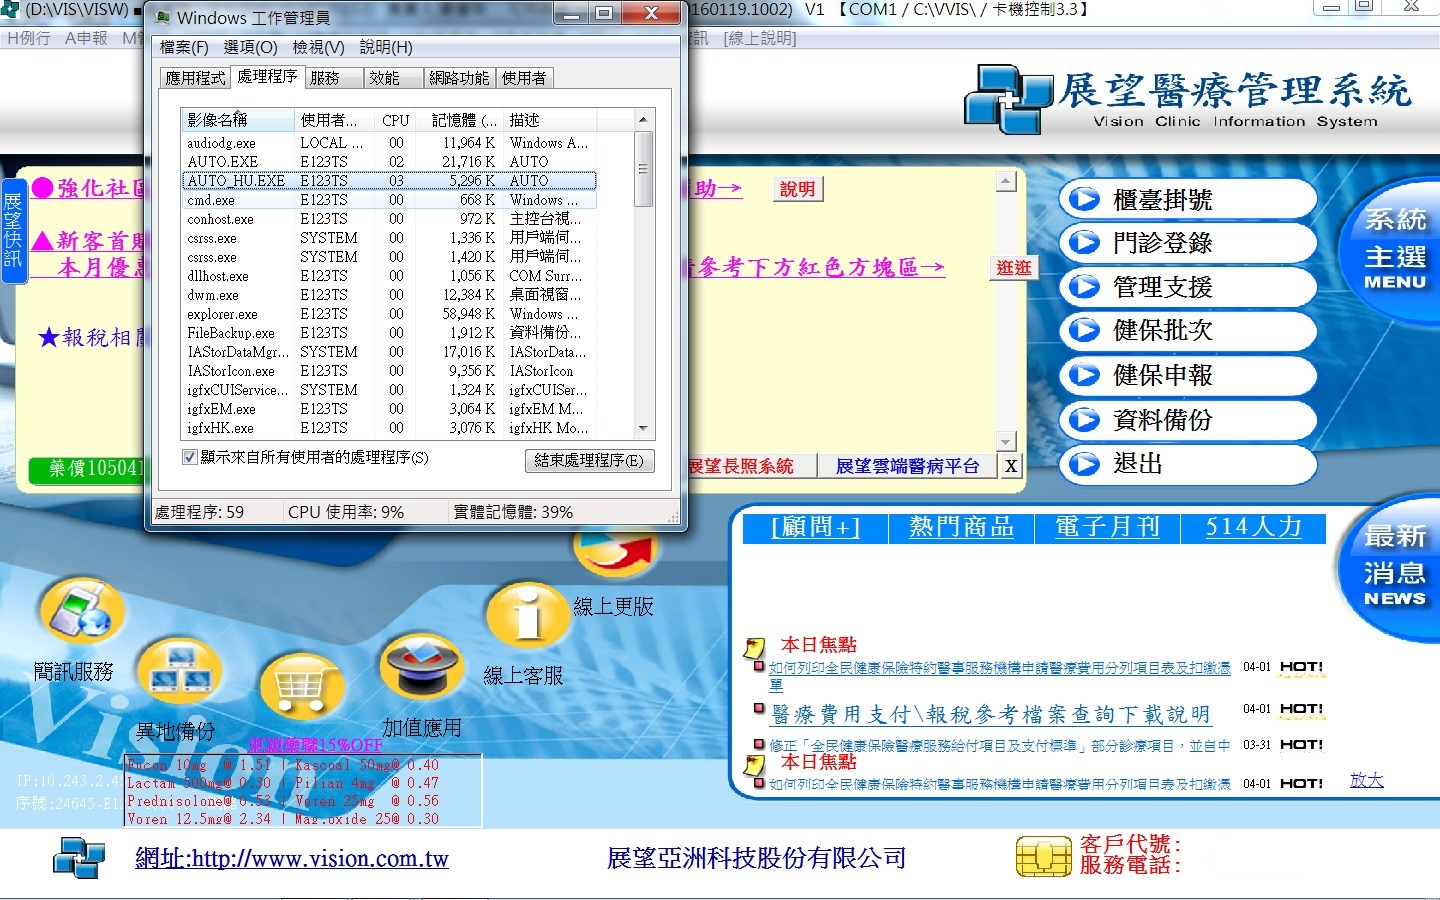Open the 檢視(V) menu in Task Manager
The width and height of the screenshot is (1440, 900).
point(318,47)
